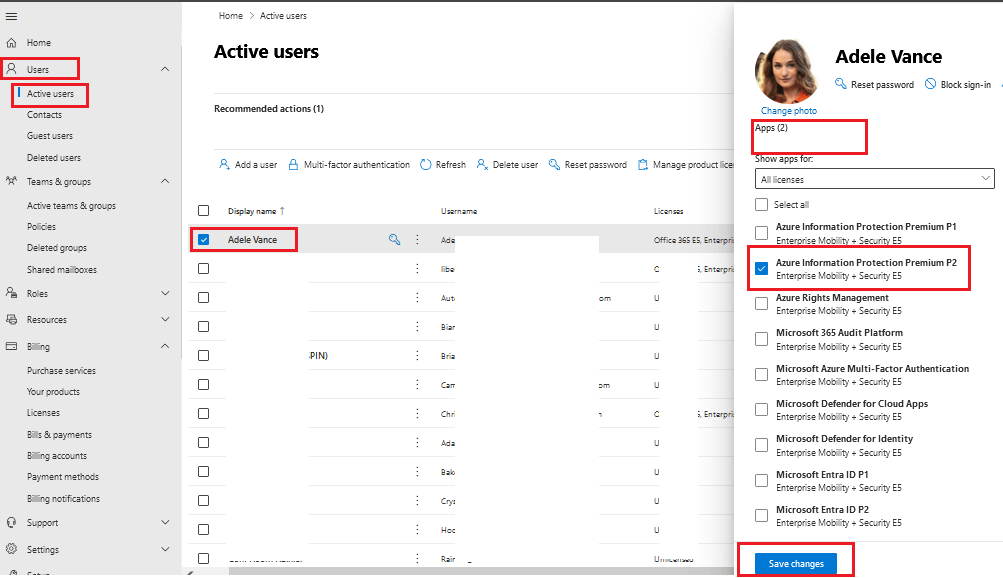Check the Select all apps checkbox
Image resolution: width=1003 pixels, height=578 pixels.
click(761, 205)
